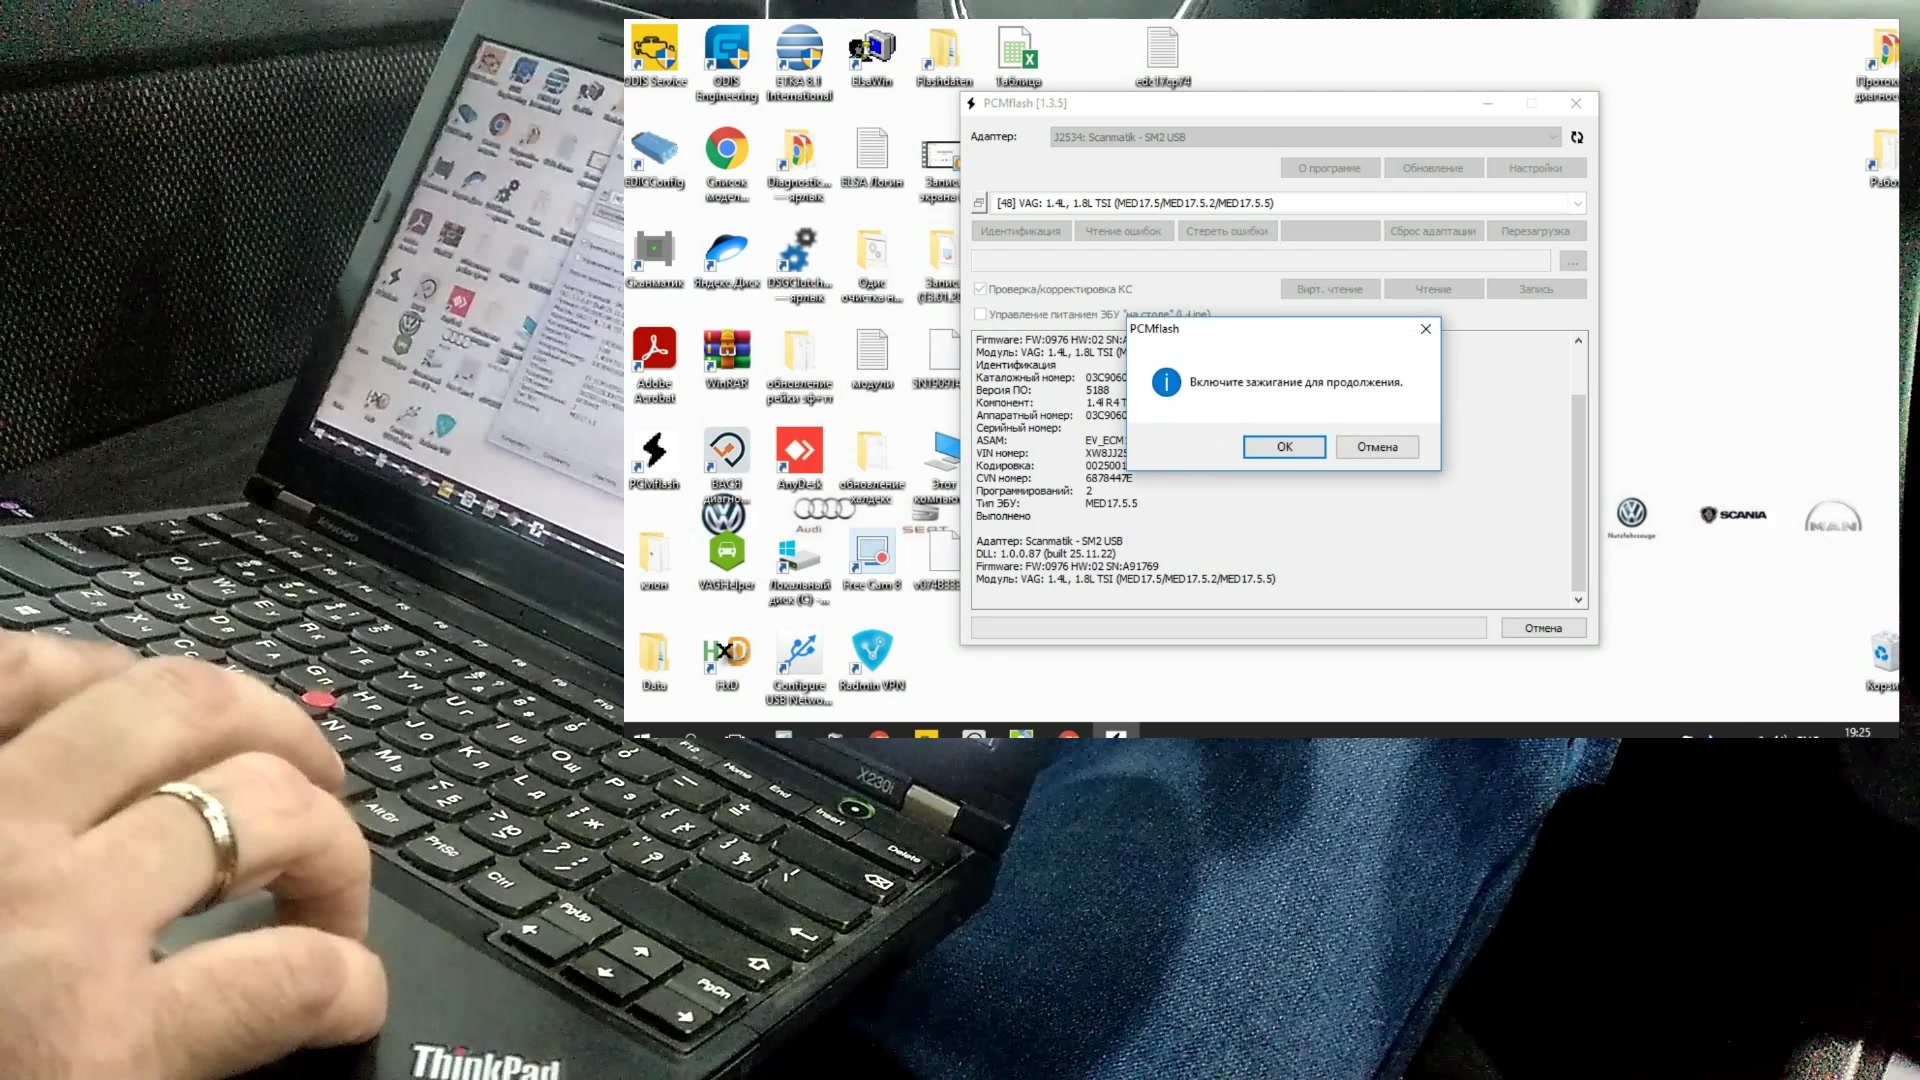
Task: Click the log scrollbar down arrow
Action: [1579, 600]
